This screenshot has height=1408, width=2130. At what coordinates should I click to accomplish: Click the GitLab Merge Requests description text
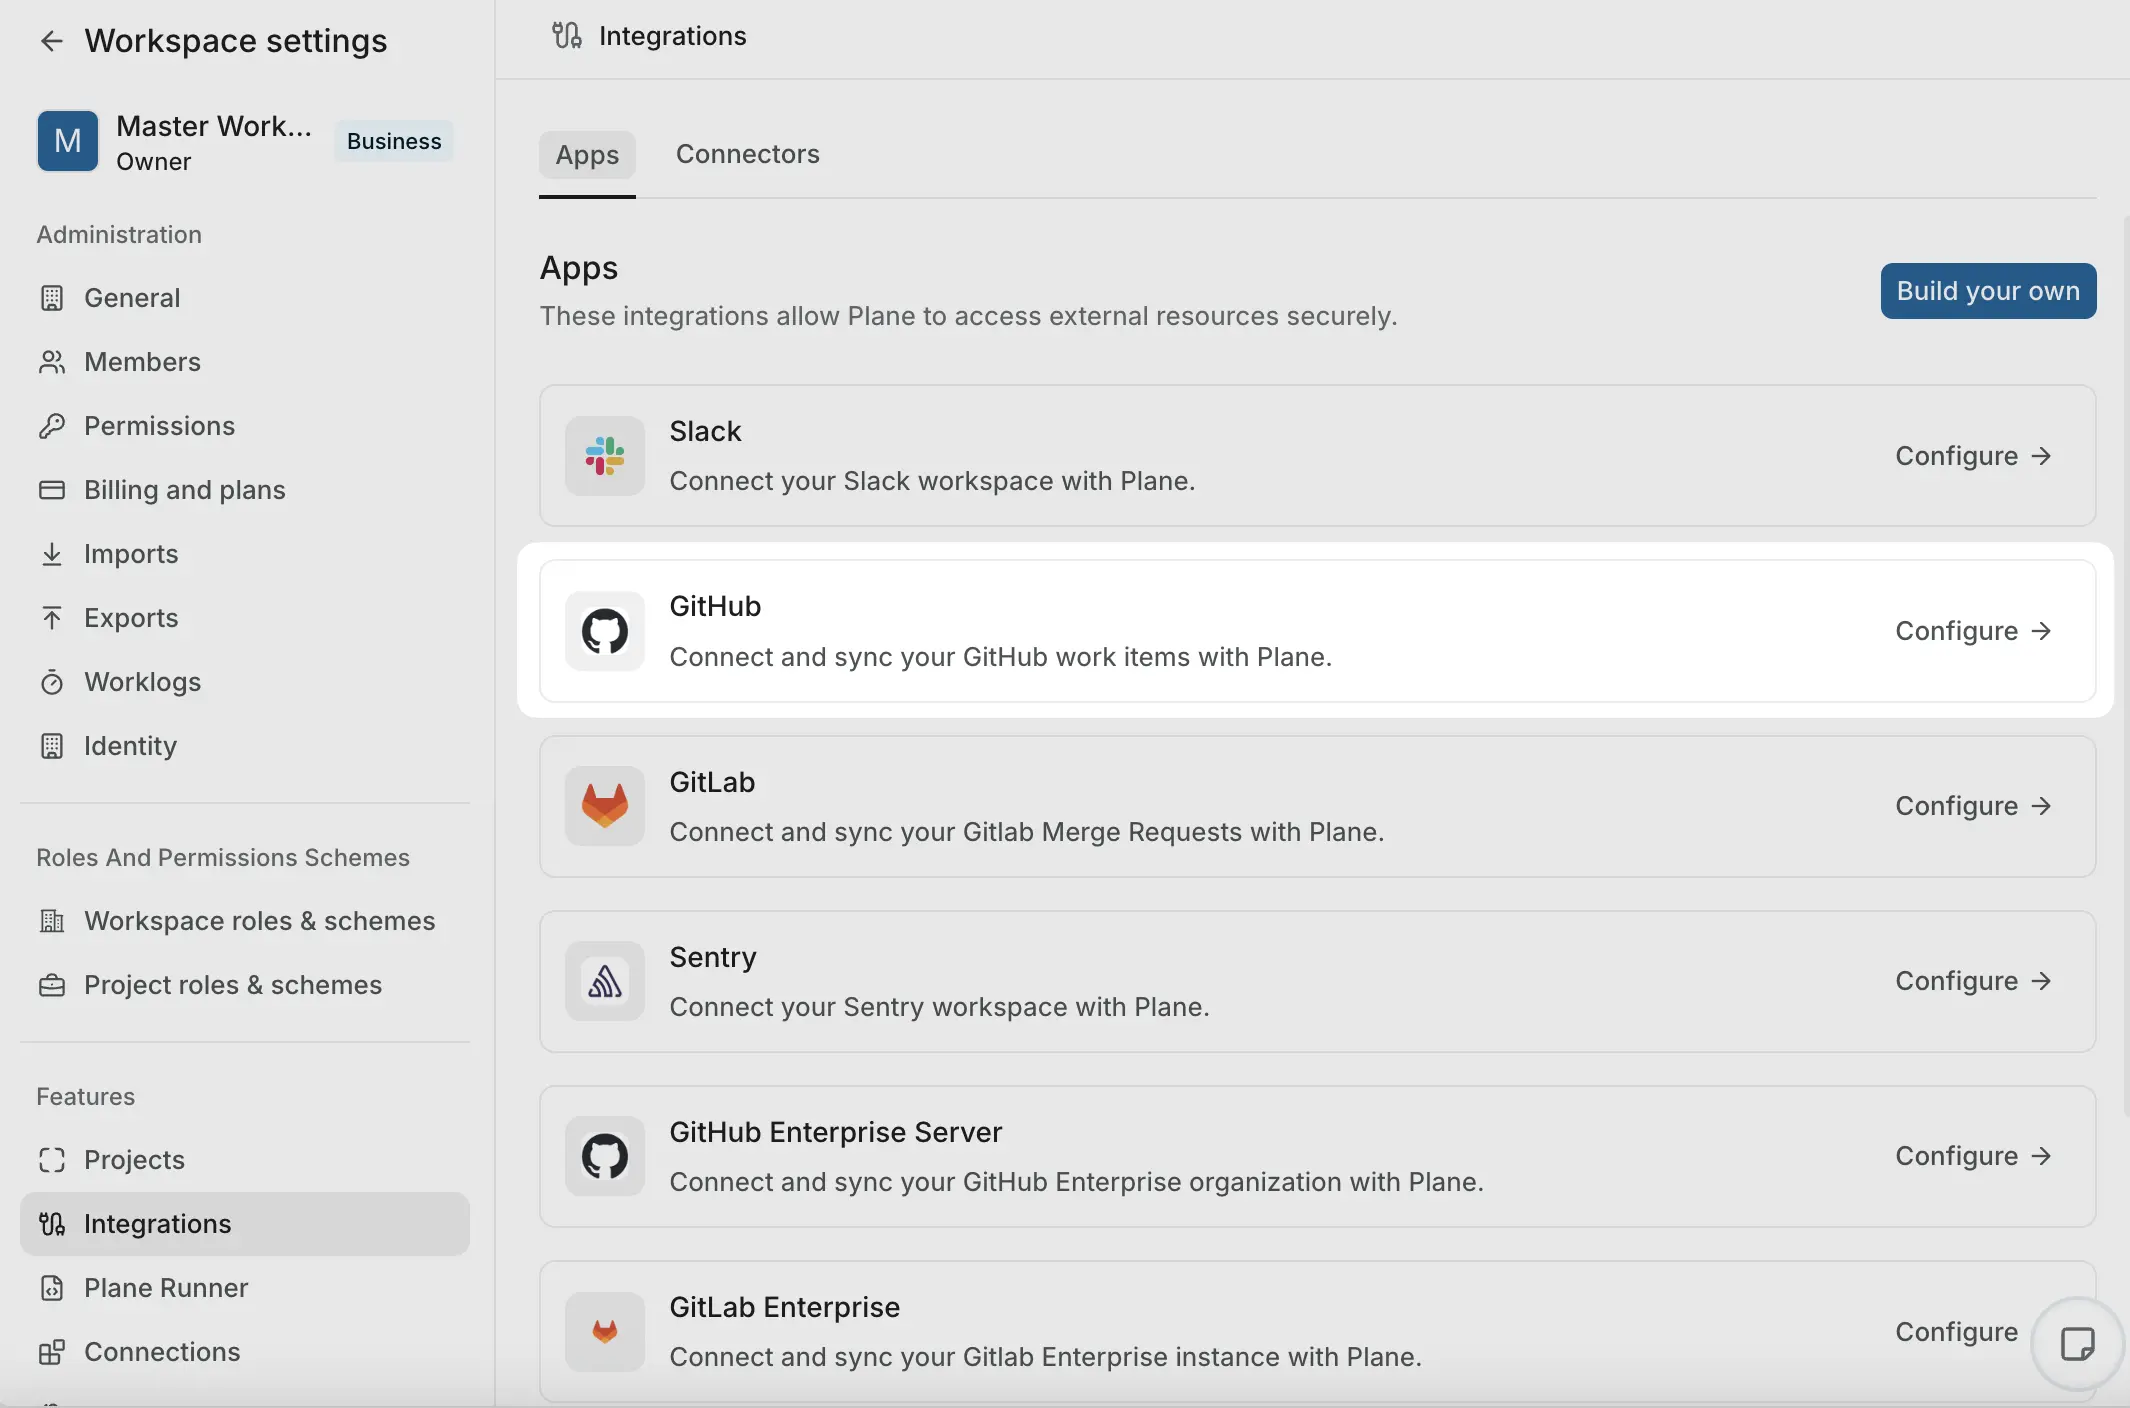point(1027,832)
